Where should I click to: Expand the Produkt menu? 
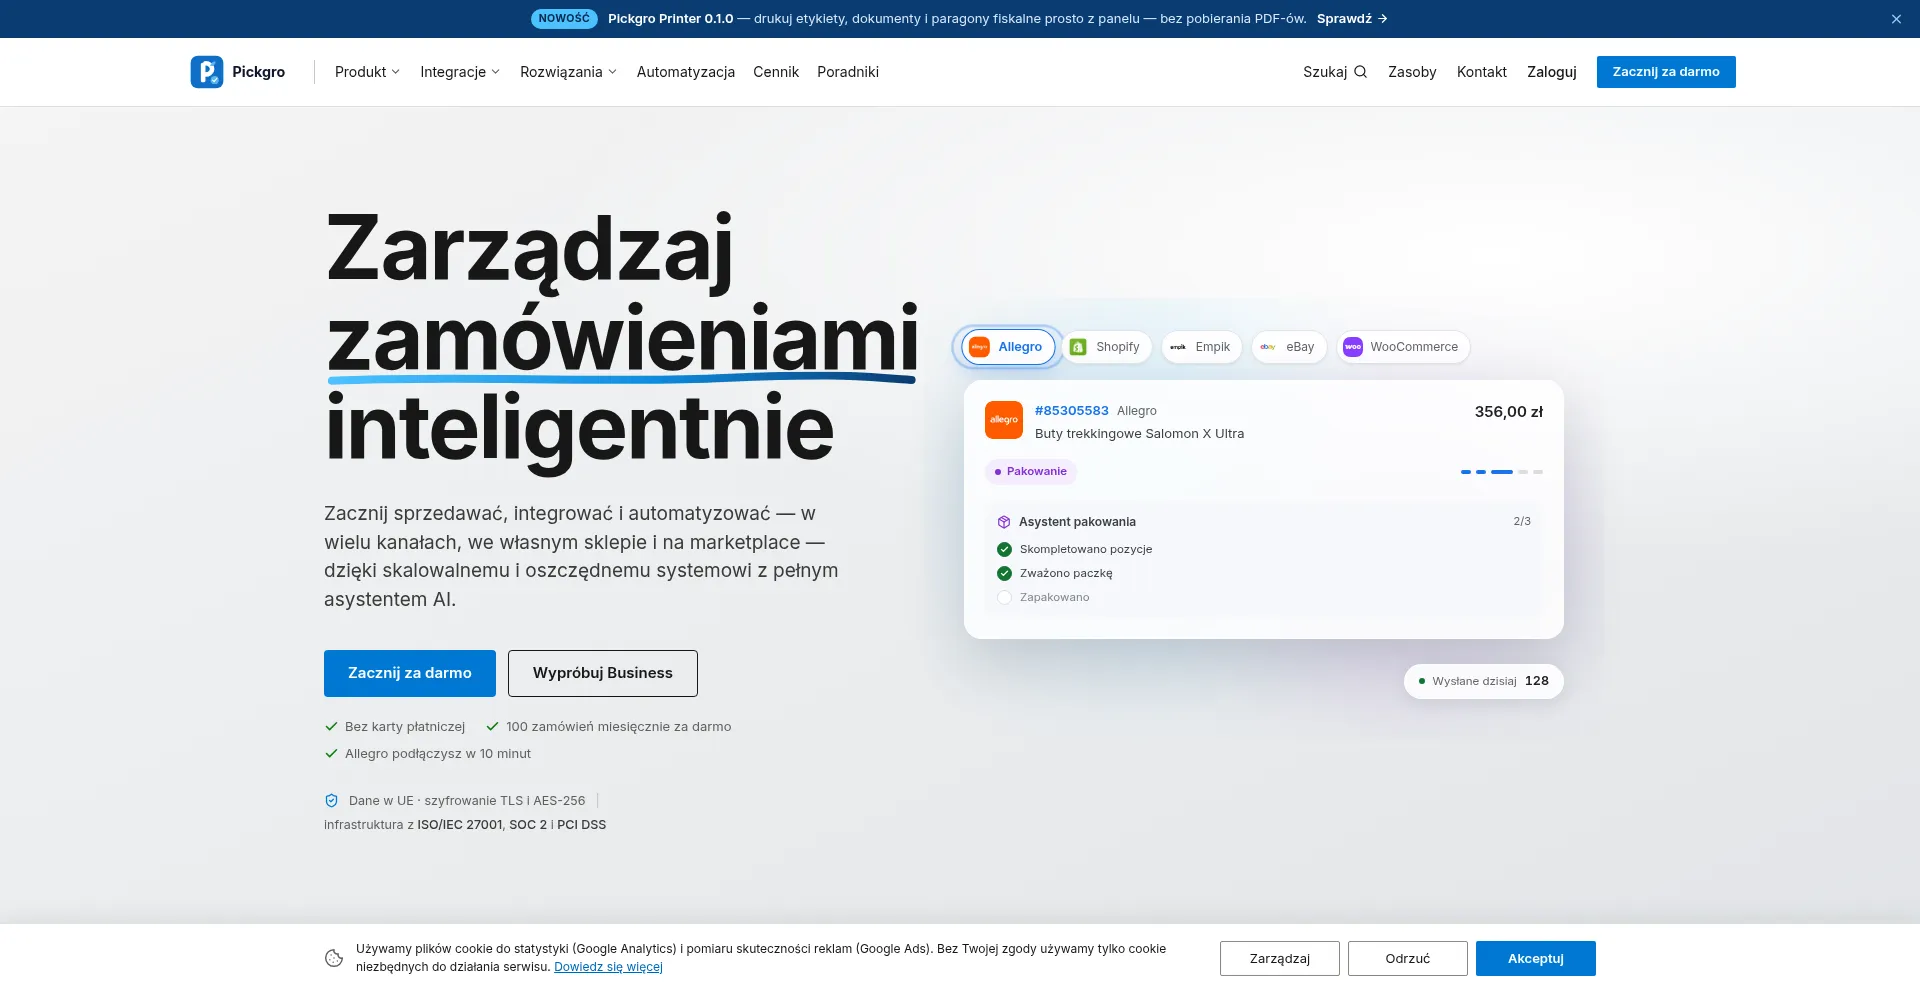(367, 72)
